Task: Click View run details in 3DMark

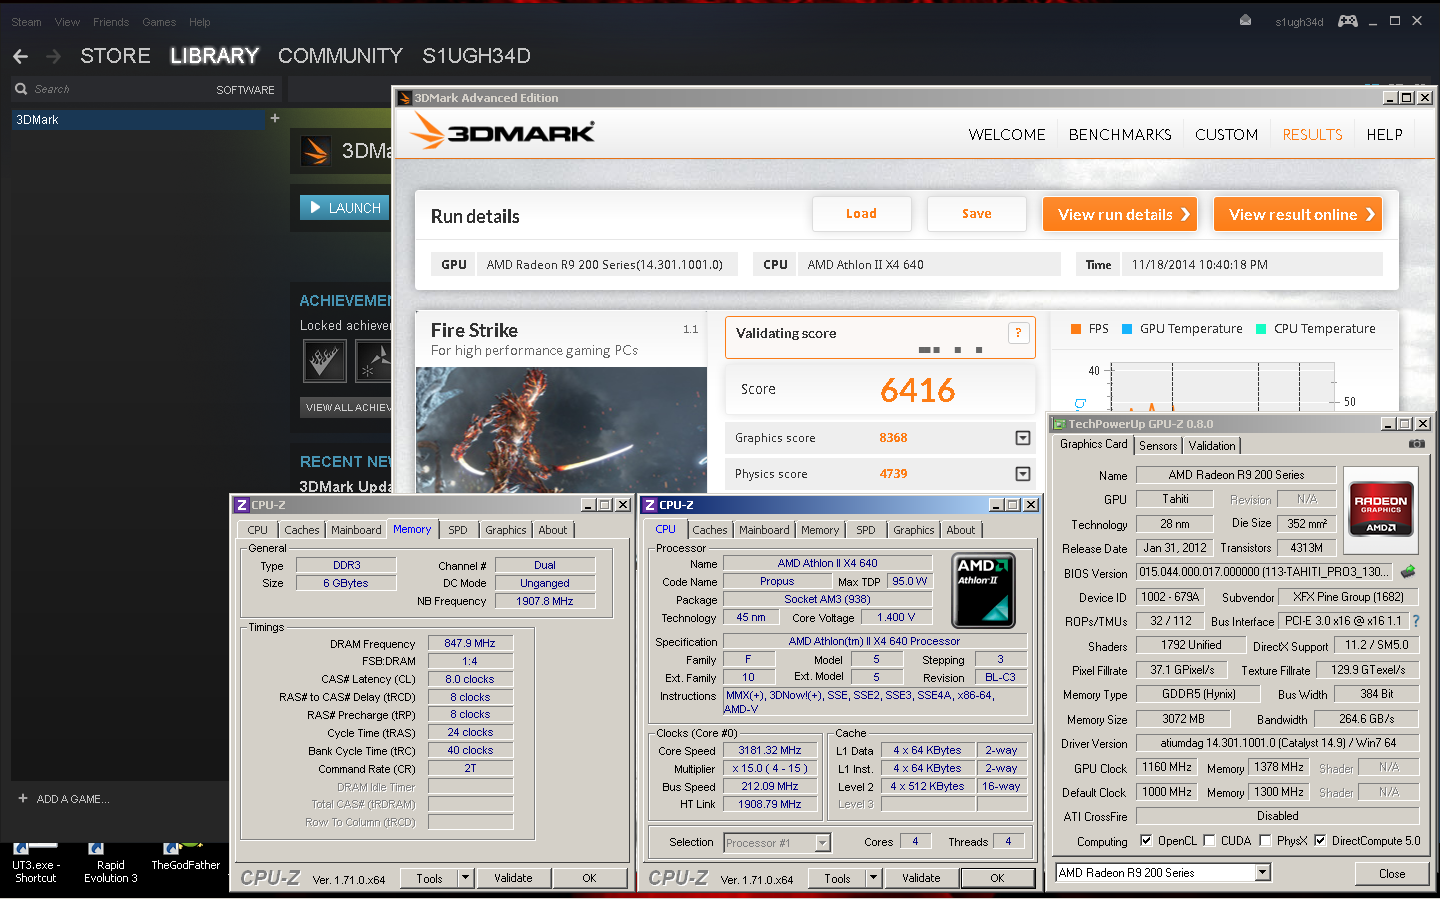Action: [x=1120, y=214]
